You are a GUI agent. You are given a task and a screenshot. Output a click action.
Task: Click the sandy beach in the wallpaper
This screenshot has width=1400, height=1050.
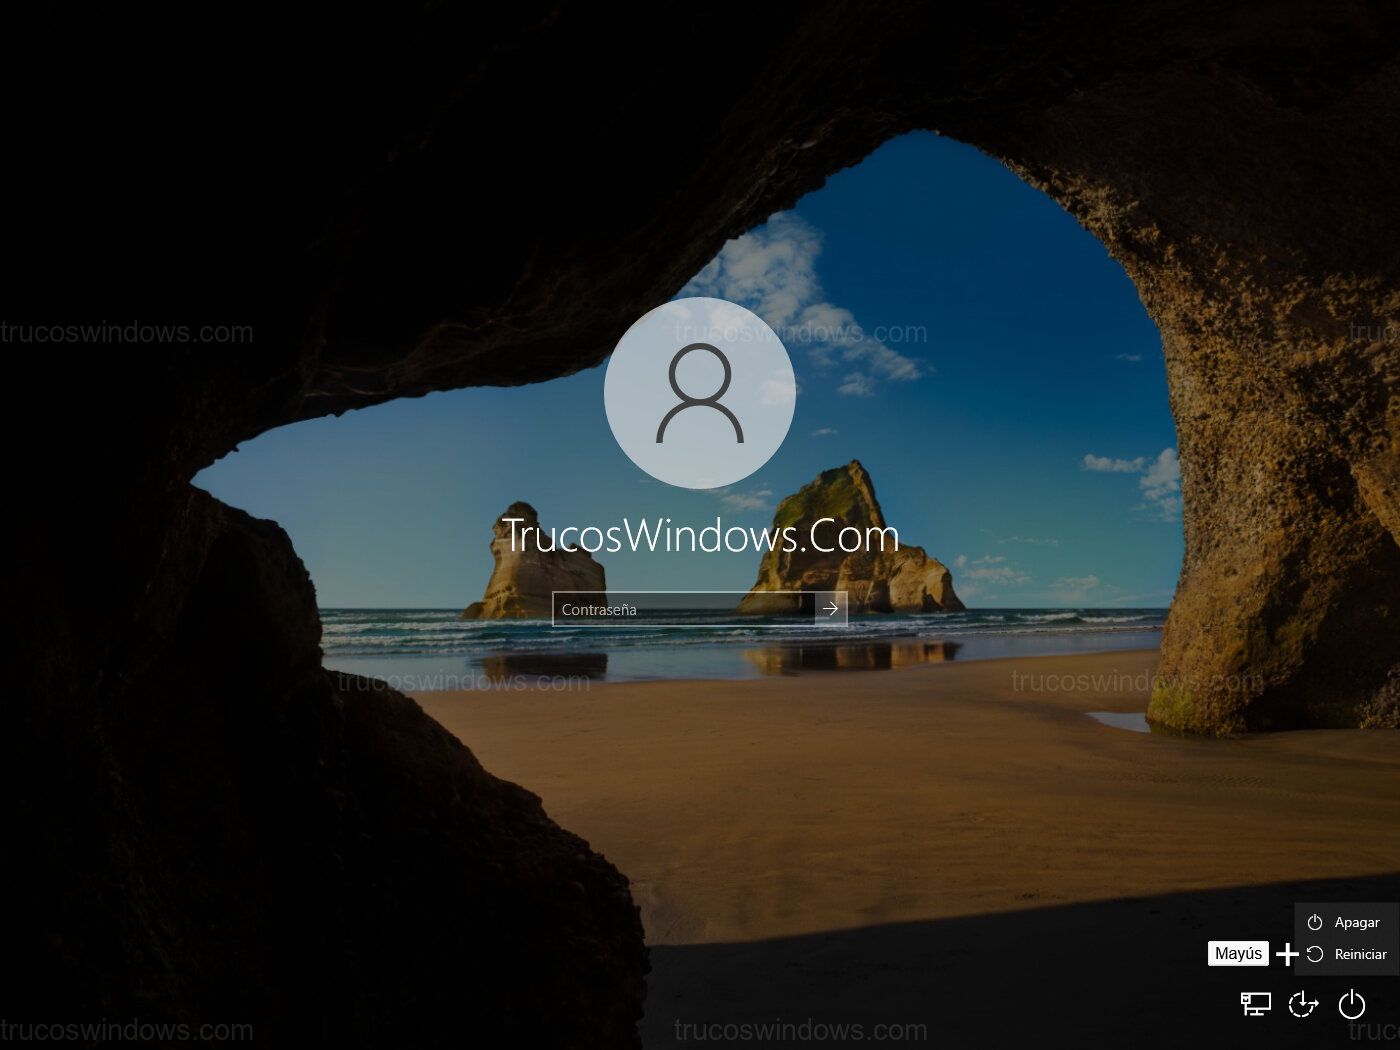tap(850, 780)
